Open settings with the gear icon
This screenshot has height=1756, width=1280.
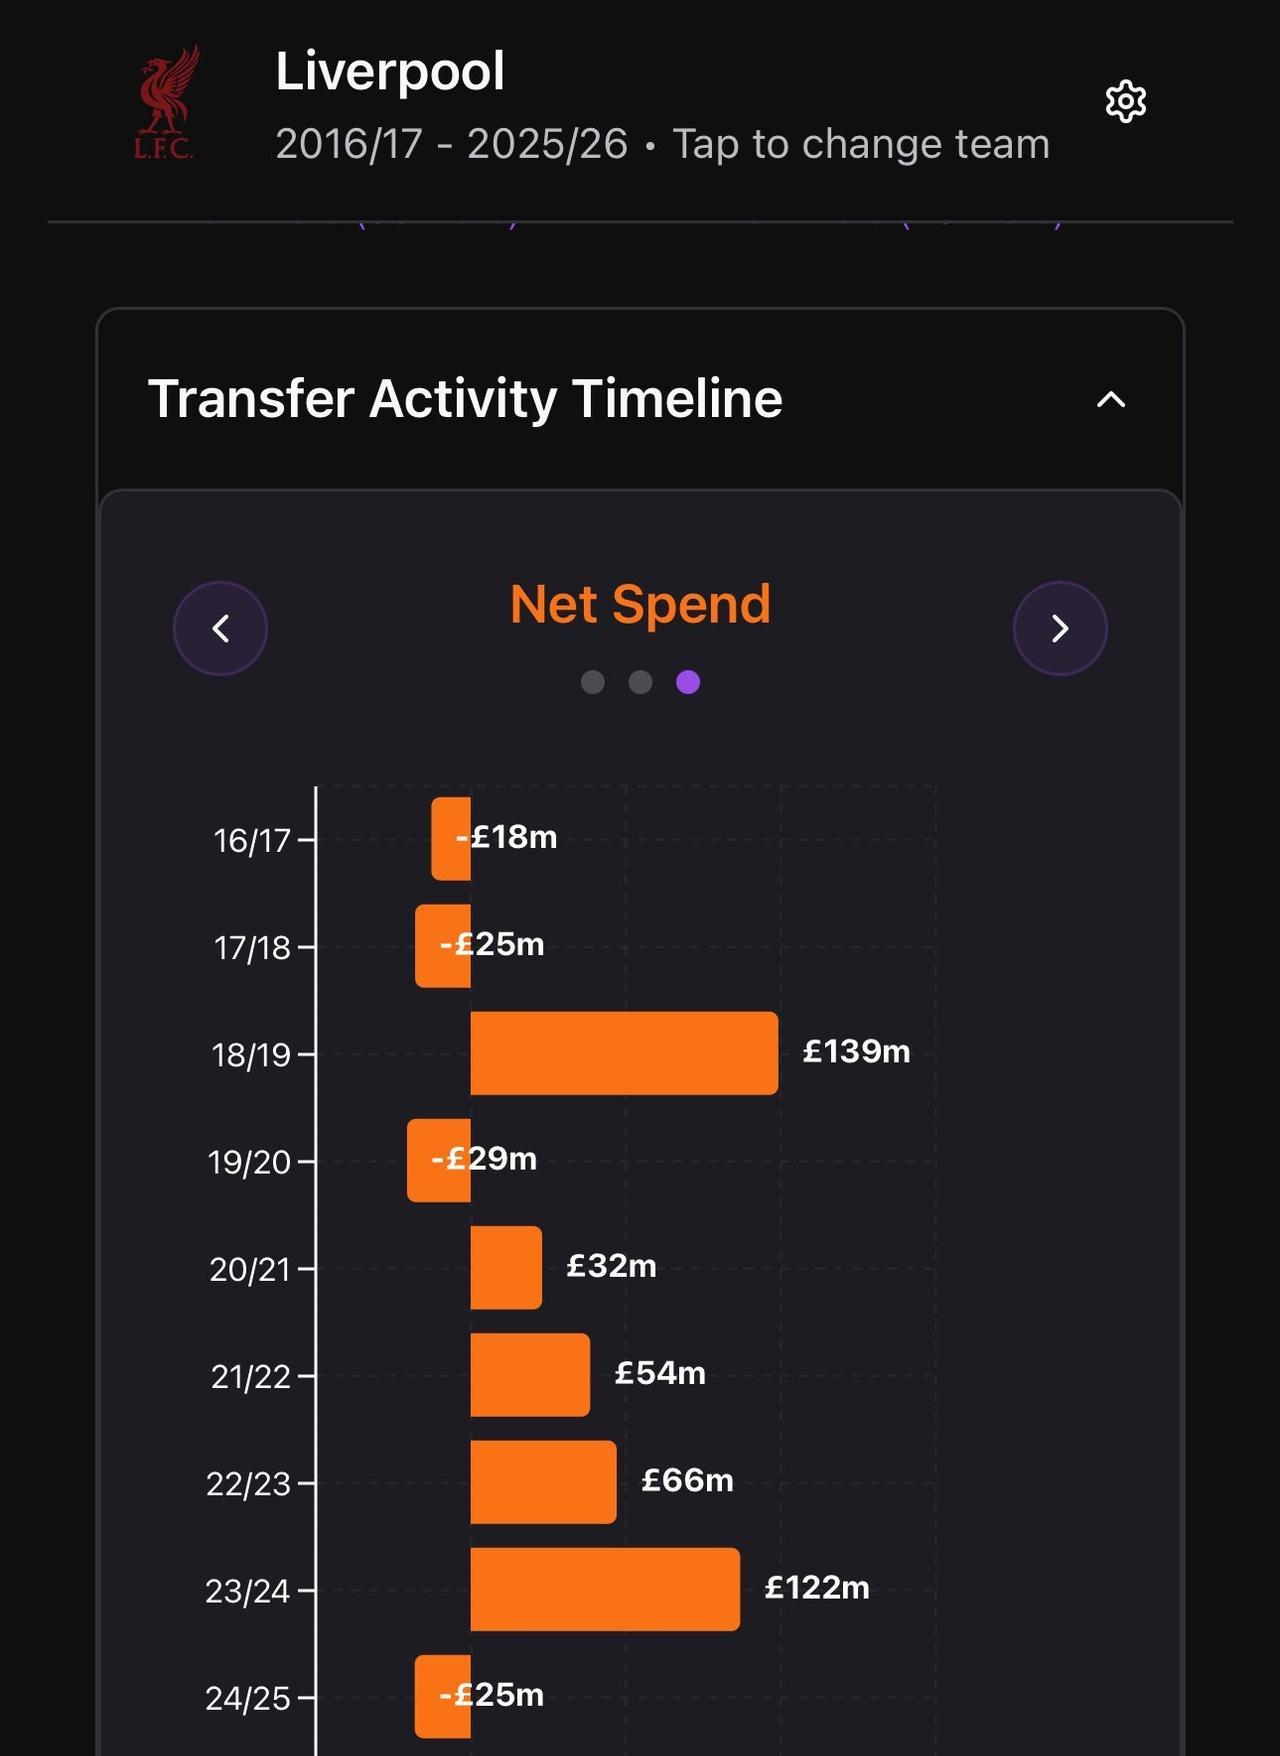coord(1125,102)
